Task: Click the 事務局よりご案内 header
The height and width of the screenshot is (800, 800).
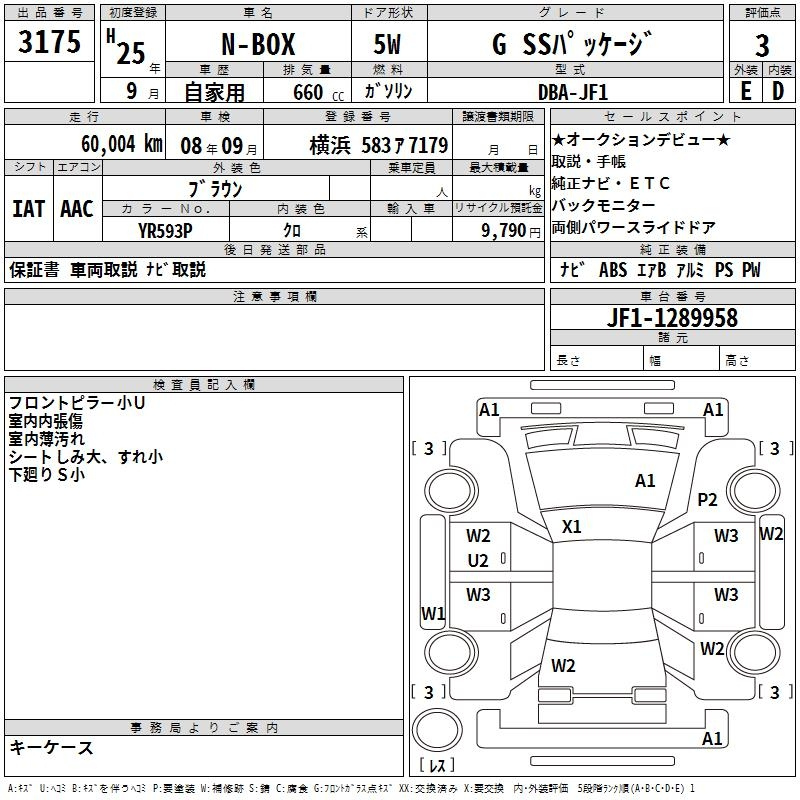Action: [204, 728]
